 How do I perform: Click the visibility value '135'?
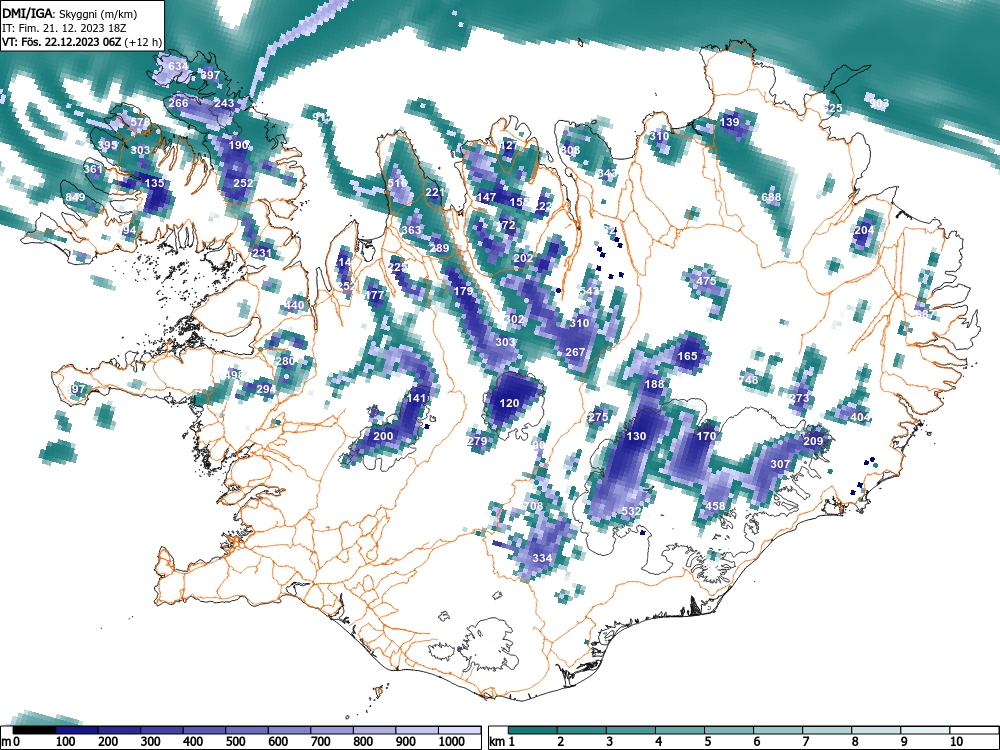pyautogui.click(x=154, y=183)
